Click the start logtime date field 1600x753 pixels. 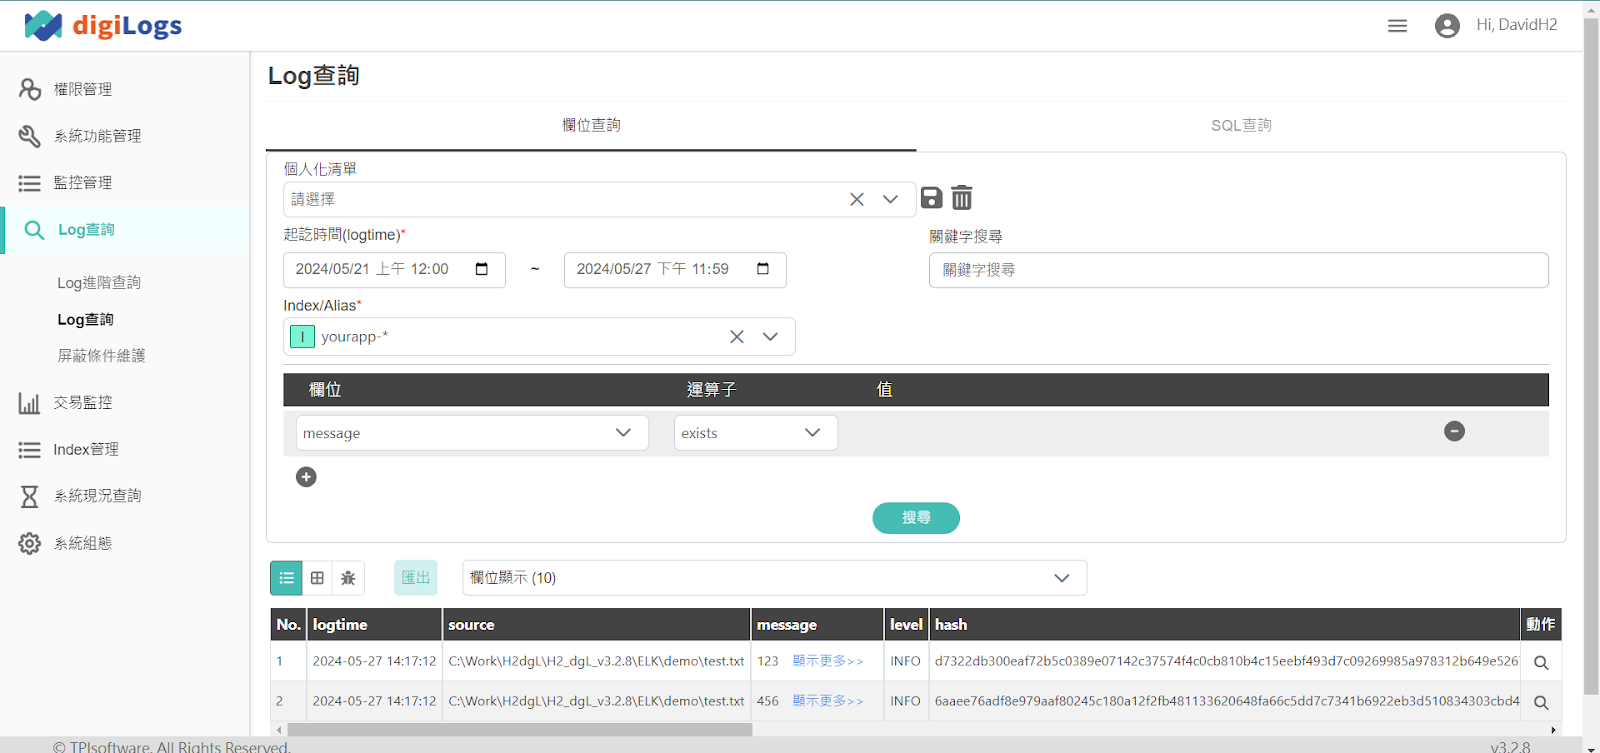tap(394, 270)
